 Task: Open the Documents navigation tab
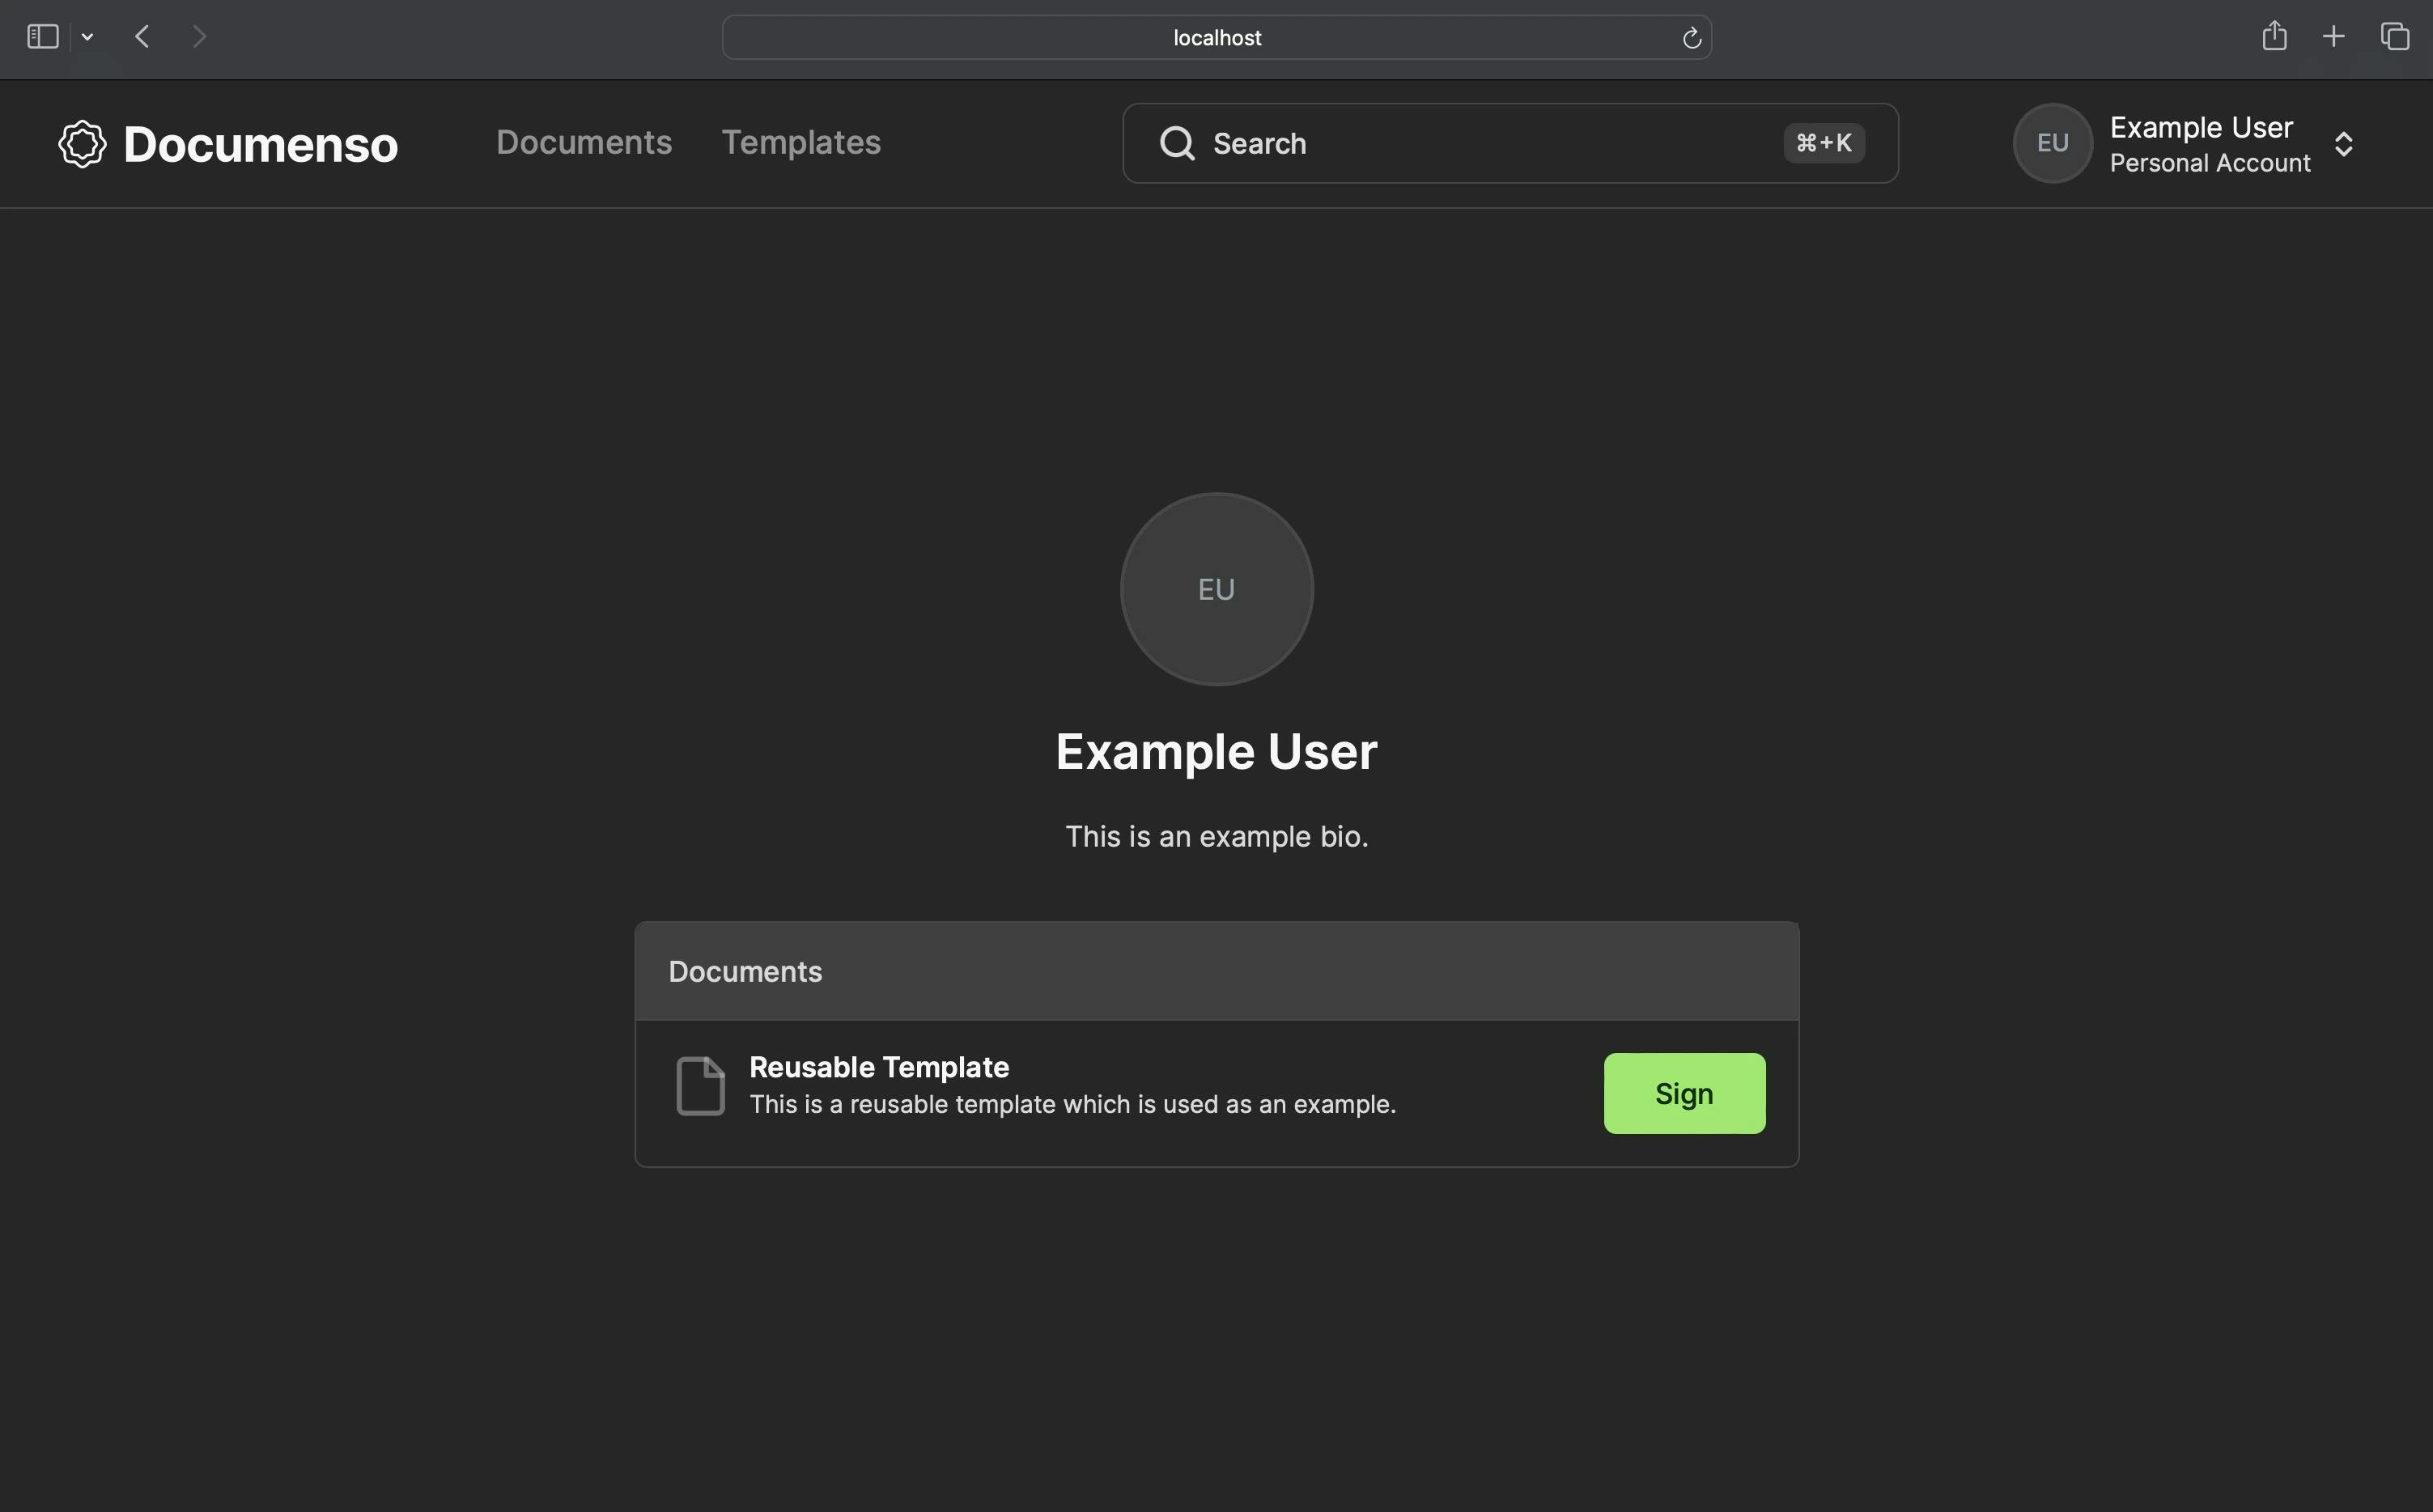click(x=584, y=142)
